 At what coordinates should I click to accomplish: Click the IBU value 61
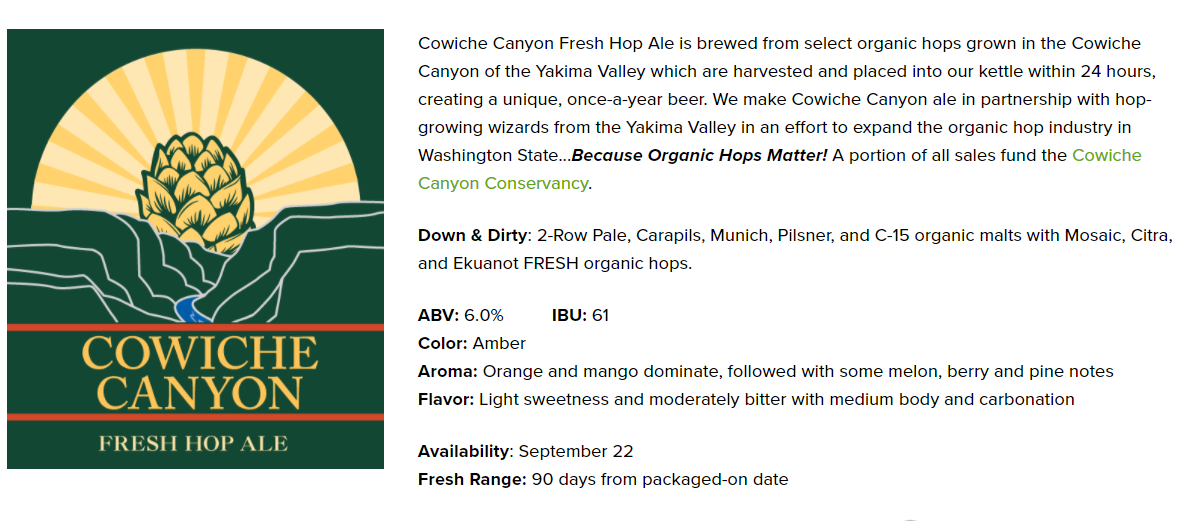(600, 315)
